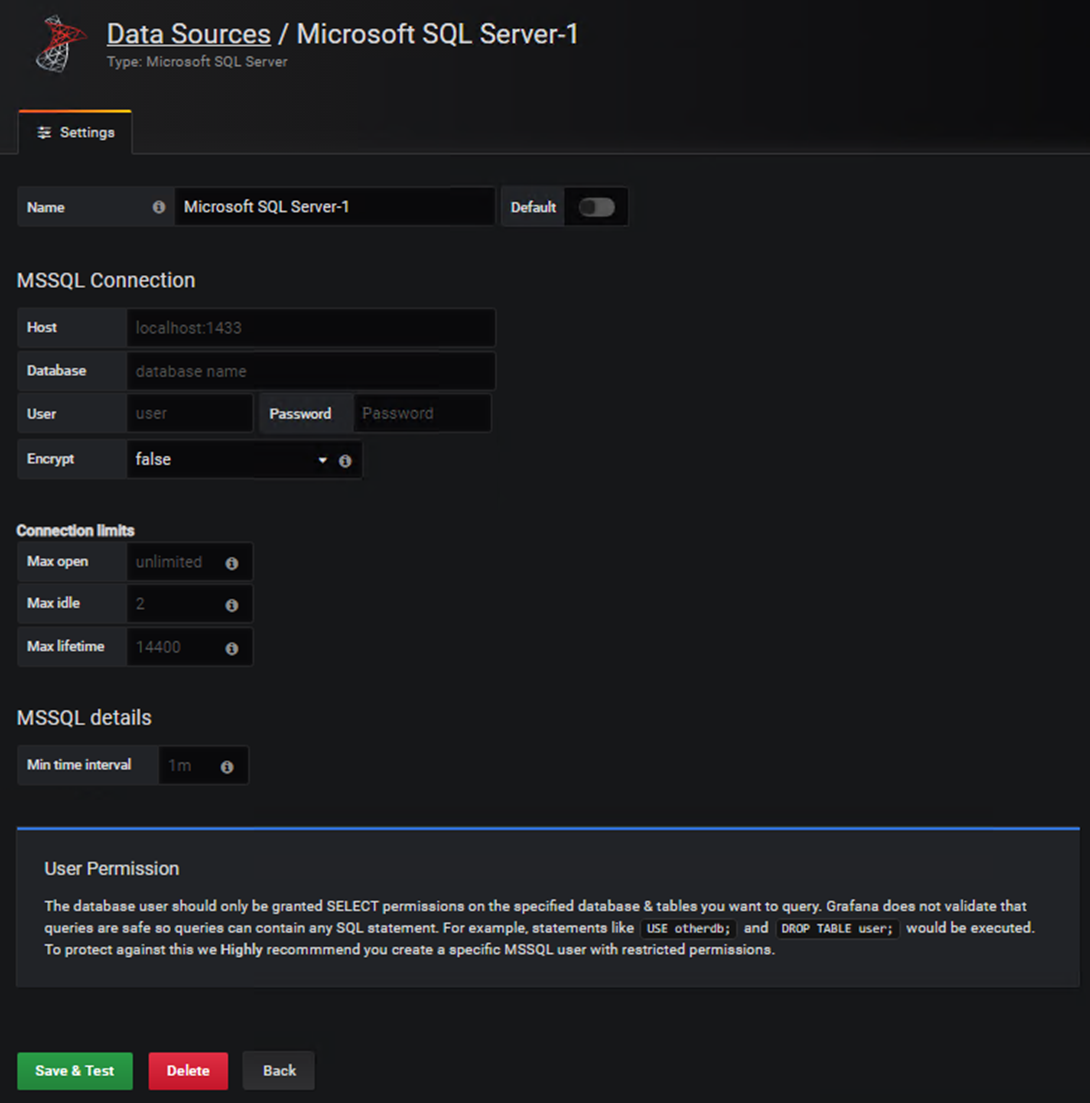Click the Host input field
The image size is (1090, 1103).
click(x=312, y=327)
